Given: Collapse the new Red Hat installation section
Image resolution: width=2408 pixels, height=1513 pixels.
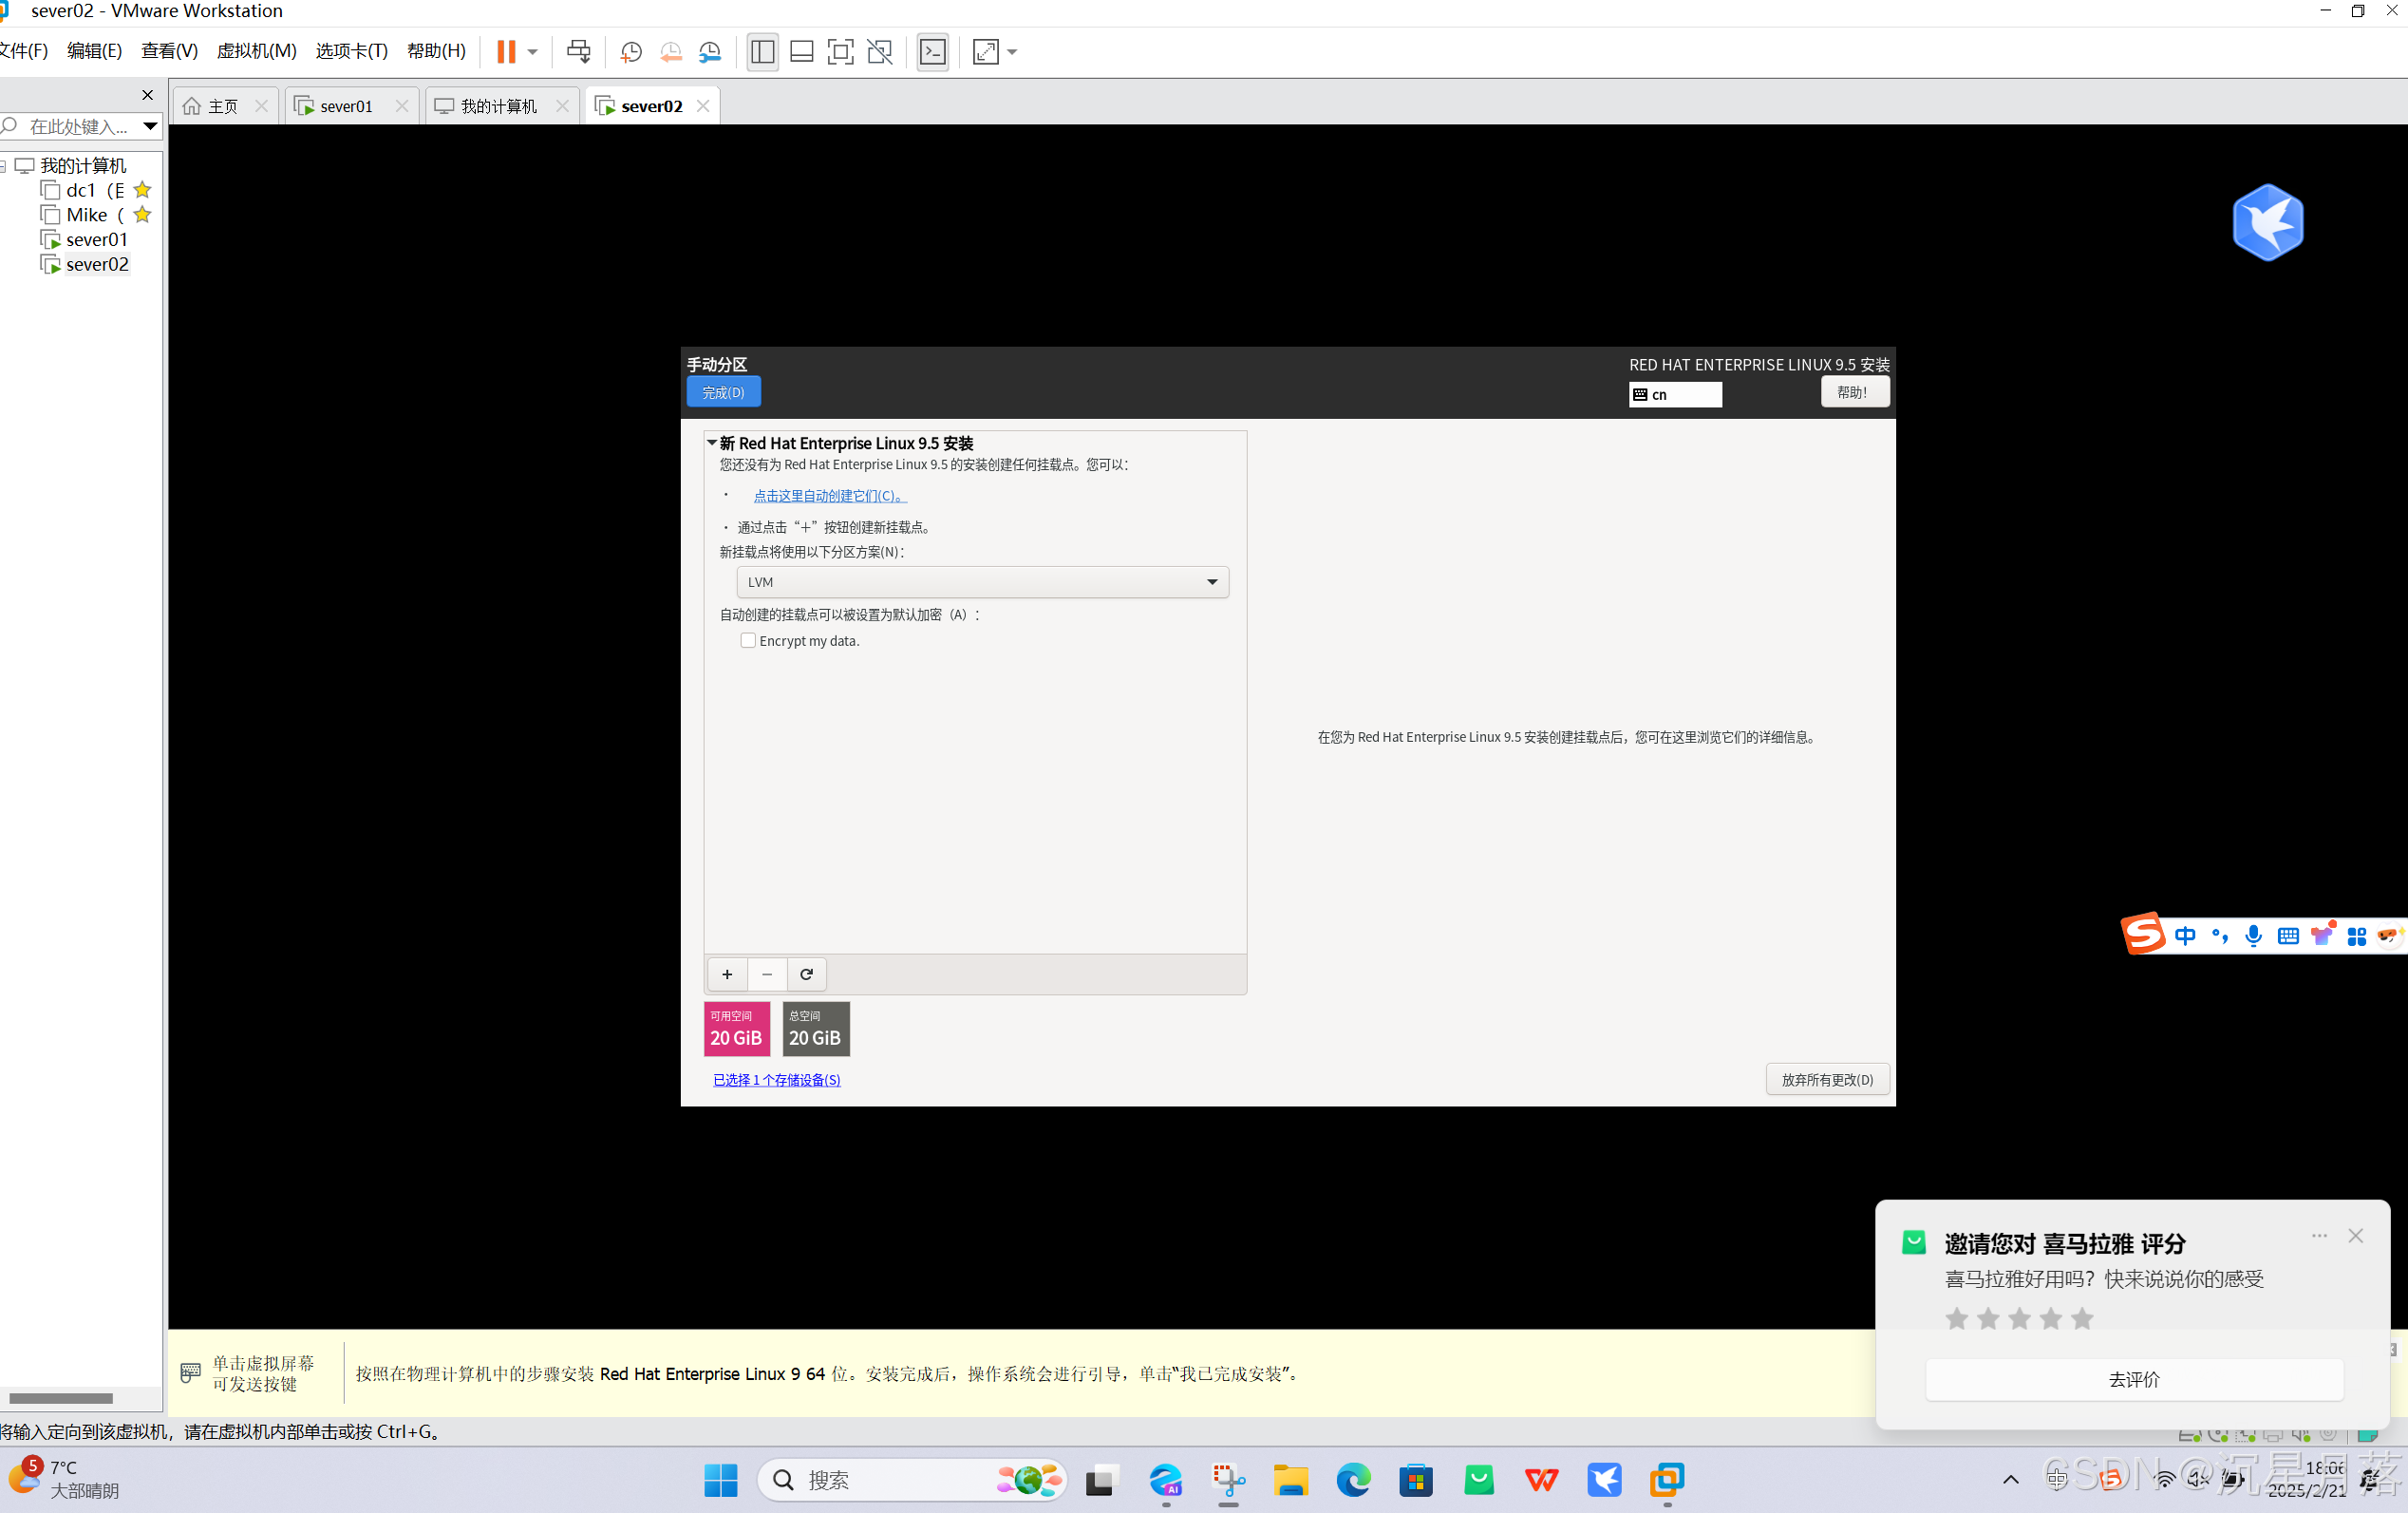Looking at the screenshot, I should coord(711,443).
